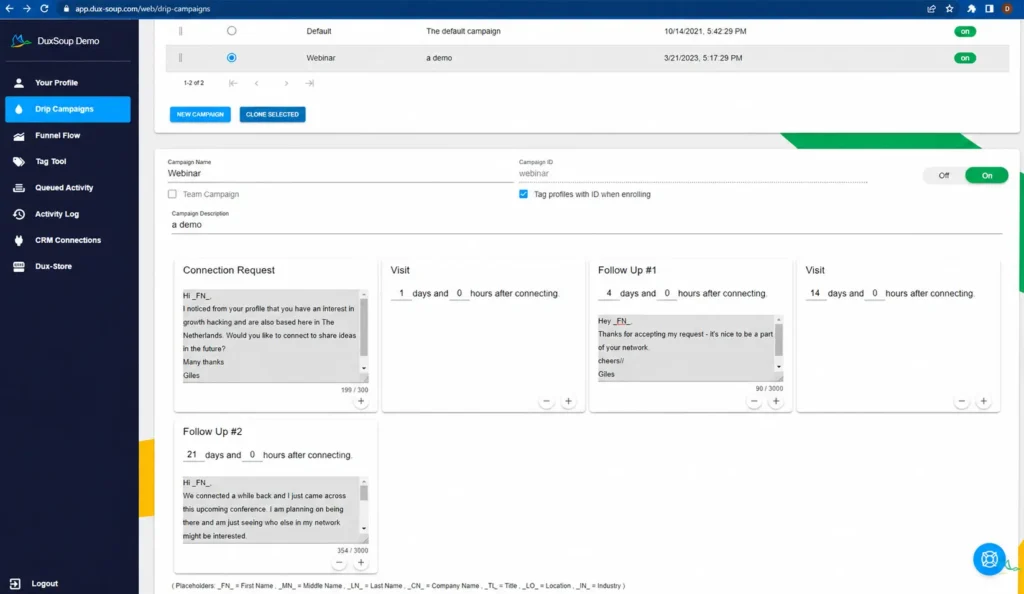Image resolution: width=1024 pixels, height=594 pixels.
Task: Click the Connection Request message text area
Action: click(x=270, y=336)
